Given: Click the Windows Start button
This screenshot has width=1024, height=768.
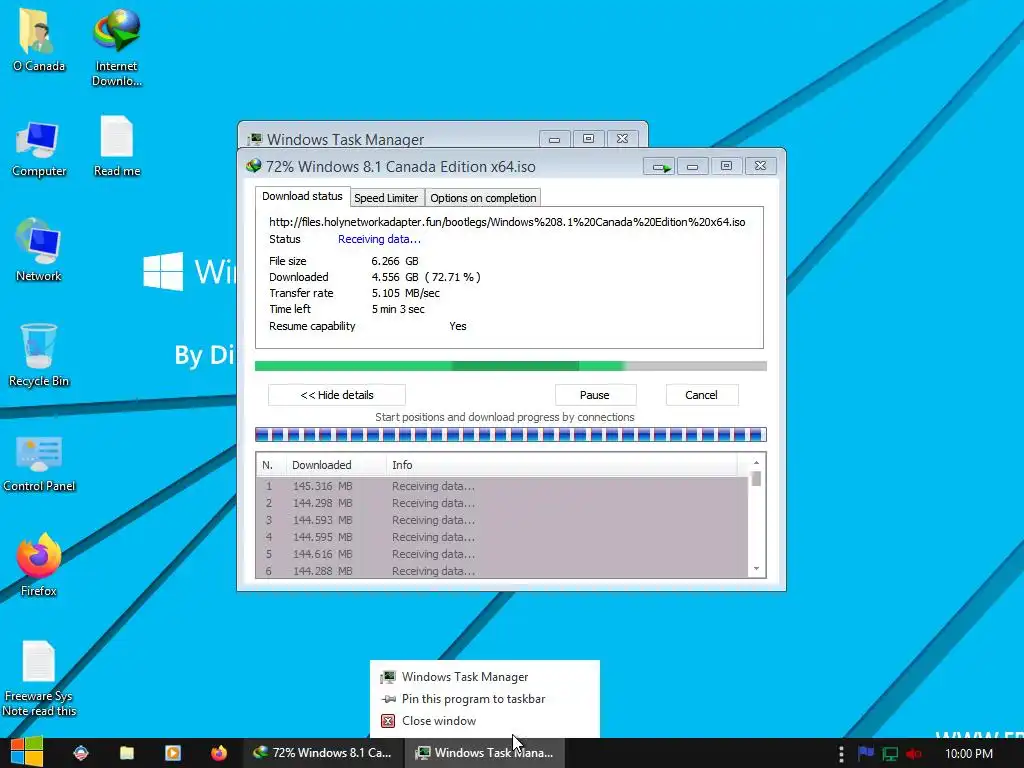Looking at the screenshot, I should (x=27, y=752).
